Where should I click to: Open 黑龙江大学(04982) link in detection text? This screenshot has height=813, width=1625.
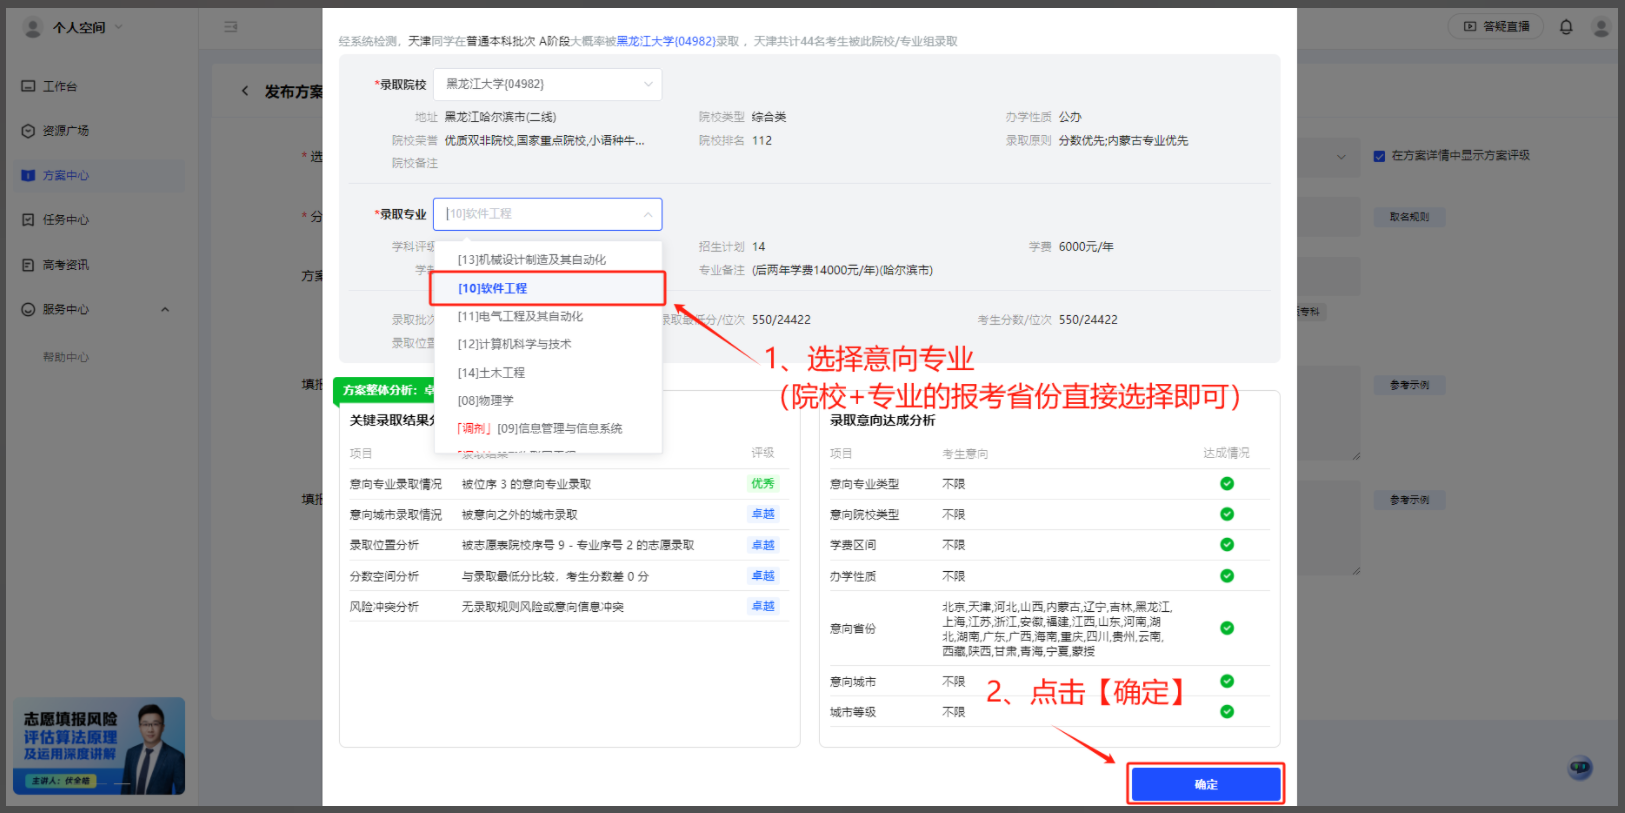coord(665,41)
